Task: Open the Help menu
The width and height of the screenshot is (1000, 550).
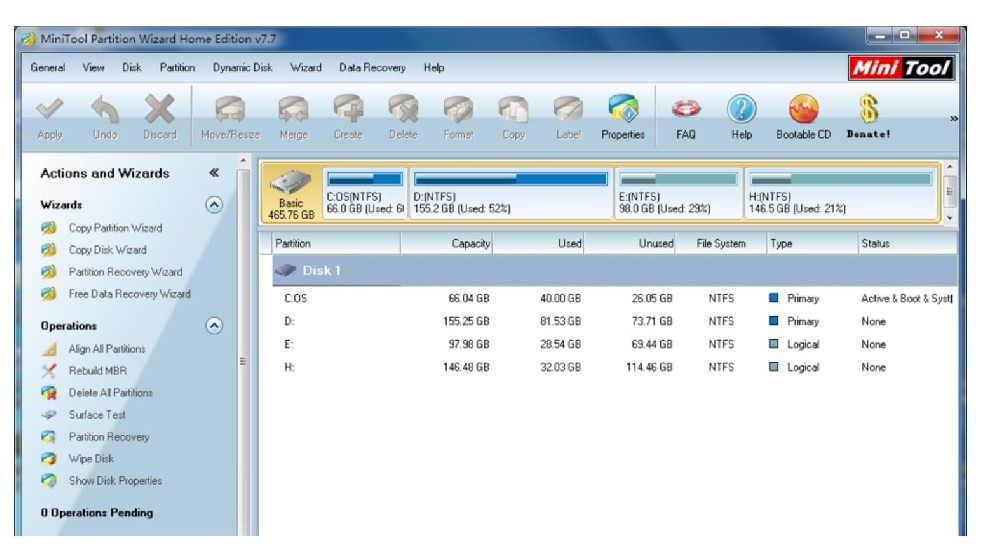Action: [434, 68]
